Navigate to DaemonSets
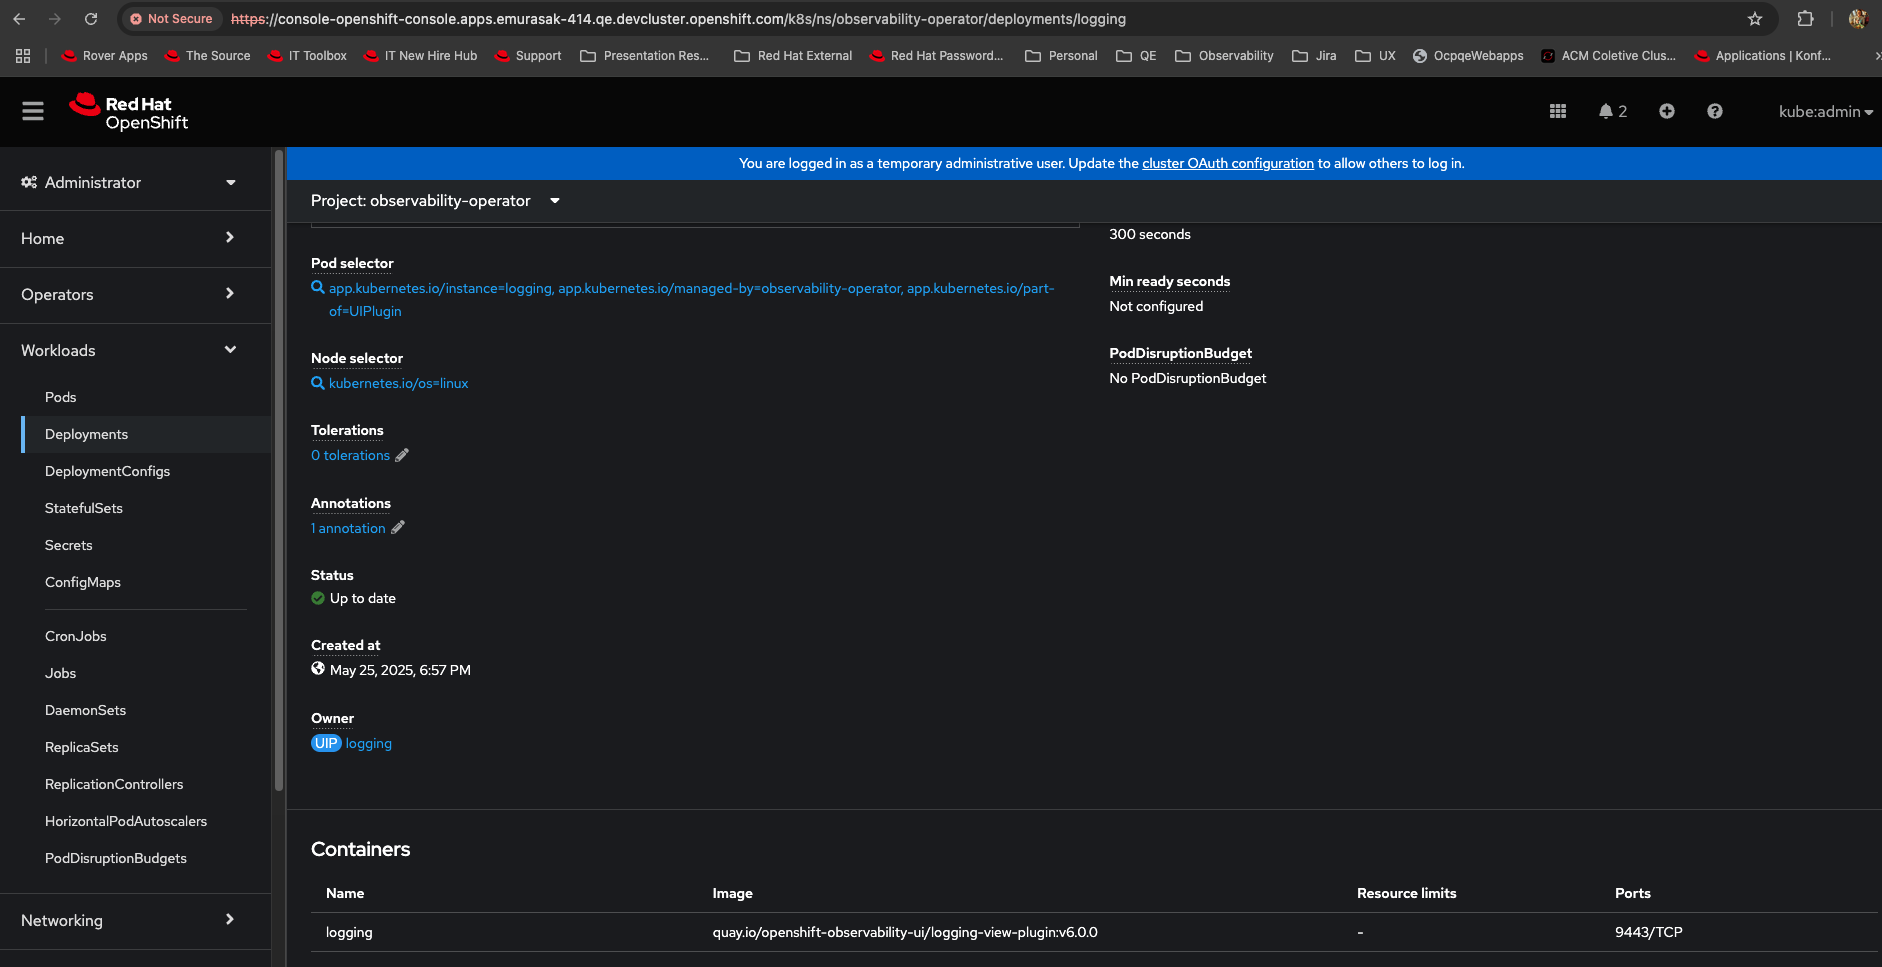Screen dimensions: 1882x967 (86, 710)
